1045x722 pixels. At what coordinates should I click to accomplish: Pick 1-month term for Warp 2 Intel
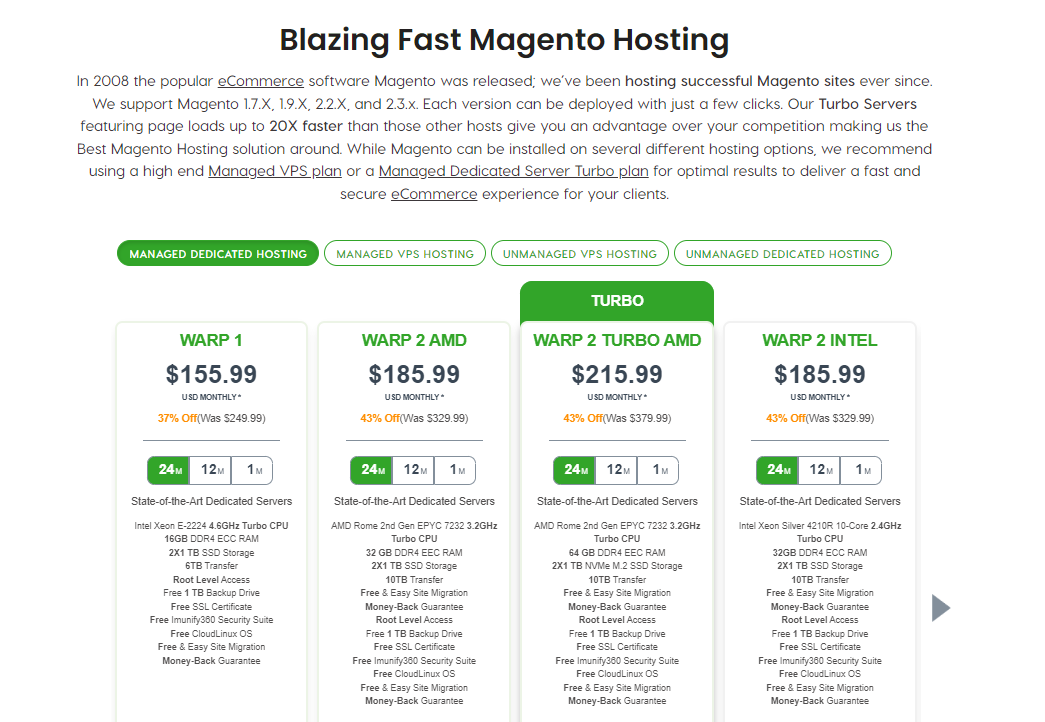click(861, 470)
